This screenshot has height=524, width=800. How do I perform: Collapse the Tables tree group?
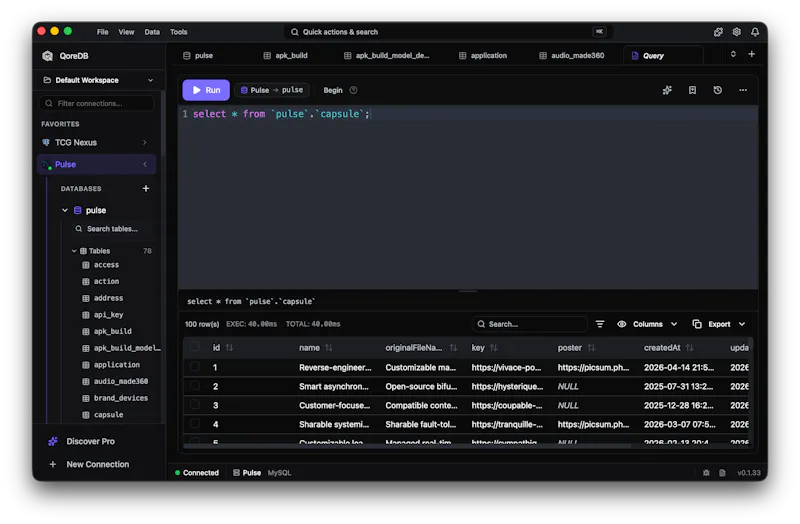(x=74, y=251)
